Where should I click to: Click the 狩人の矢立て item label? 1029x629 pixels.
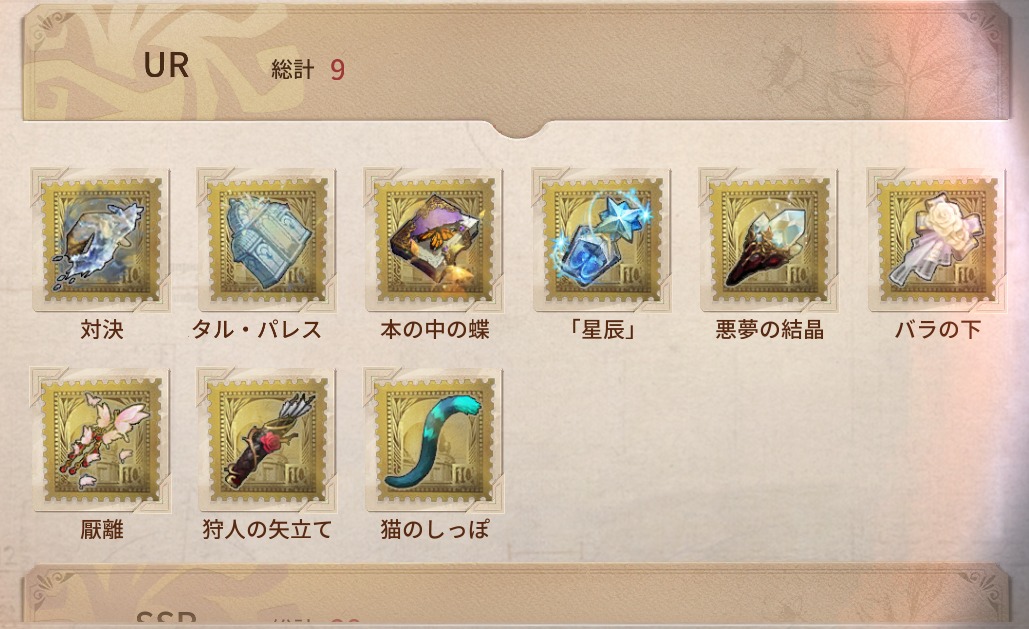click(x=267, y=529)
